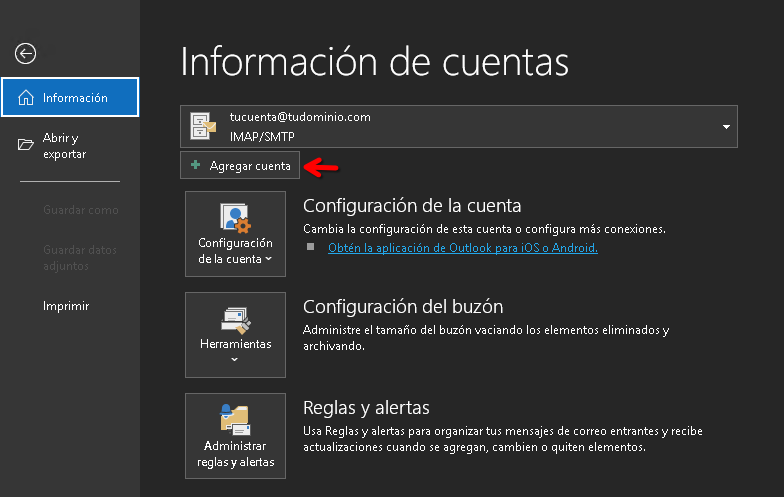Open the Abrir y exportar section
Viewport: 784px width, 497px height.
point(65,146)
